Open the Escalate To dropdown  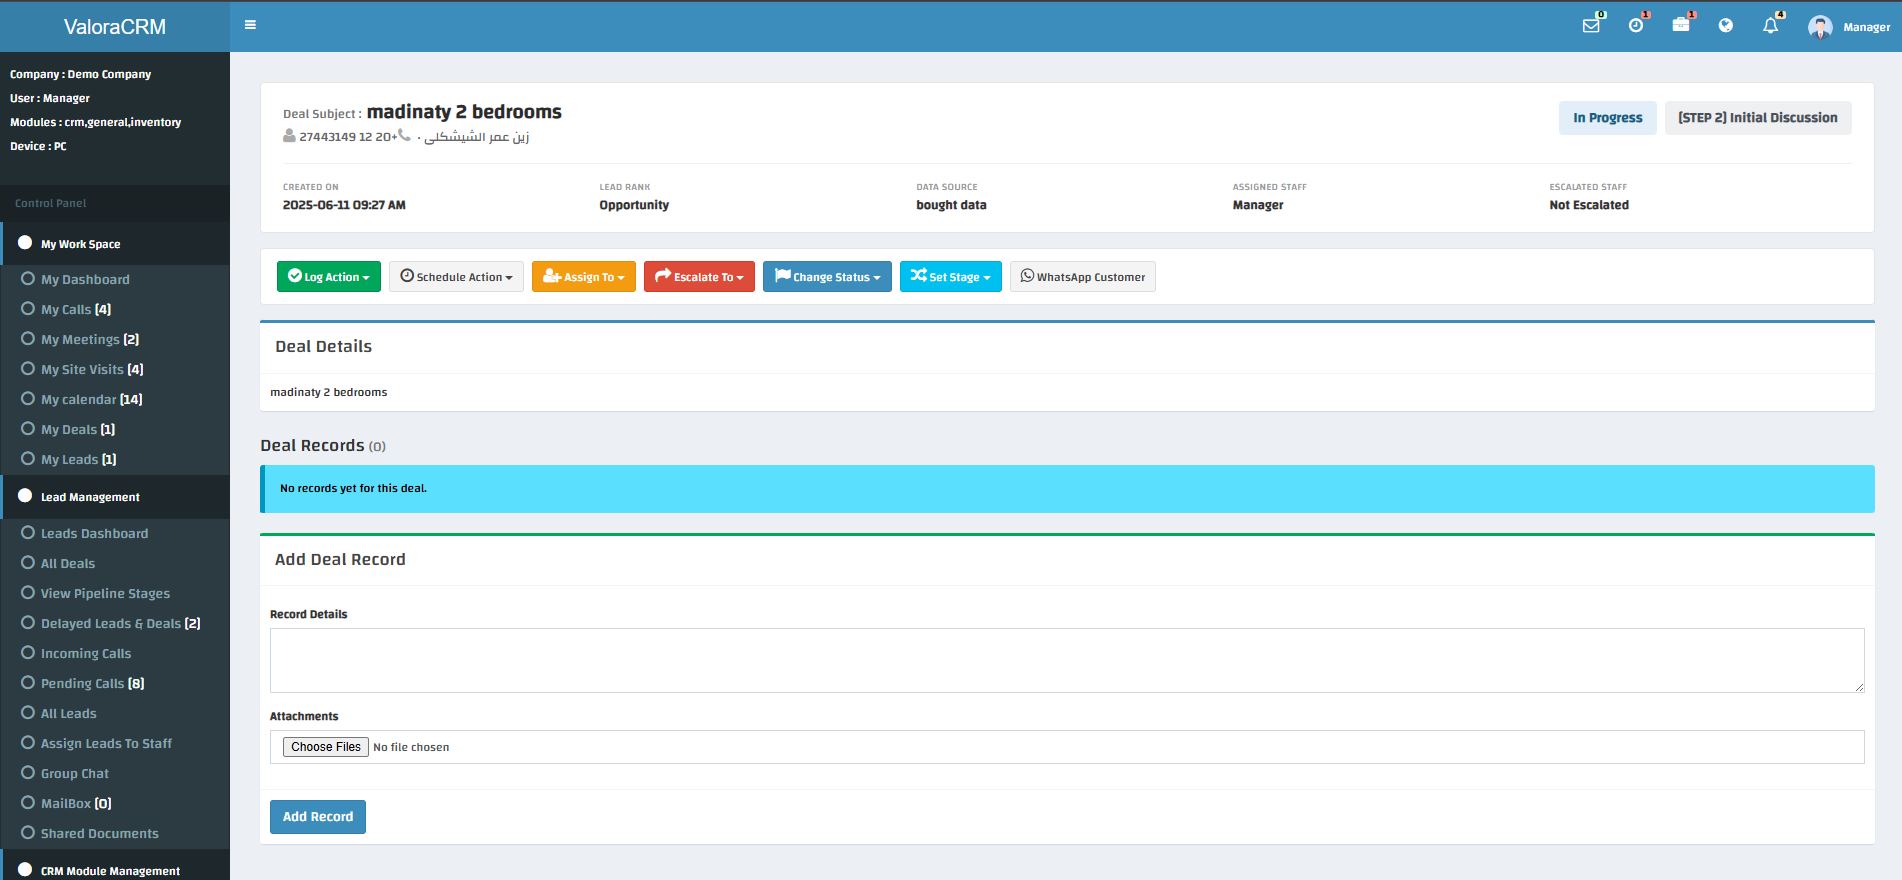click(699, 277)
